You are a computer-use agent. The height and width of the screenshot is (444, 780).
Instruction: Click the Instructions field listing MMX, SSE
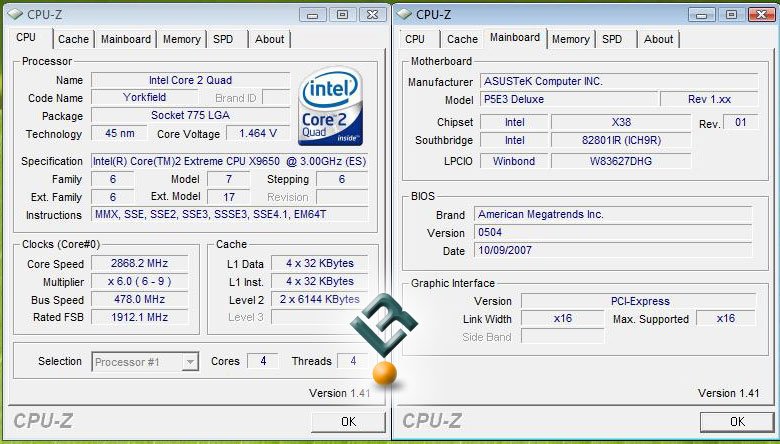[x=229, y=214]
